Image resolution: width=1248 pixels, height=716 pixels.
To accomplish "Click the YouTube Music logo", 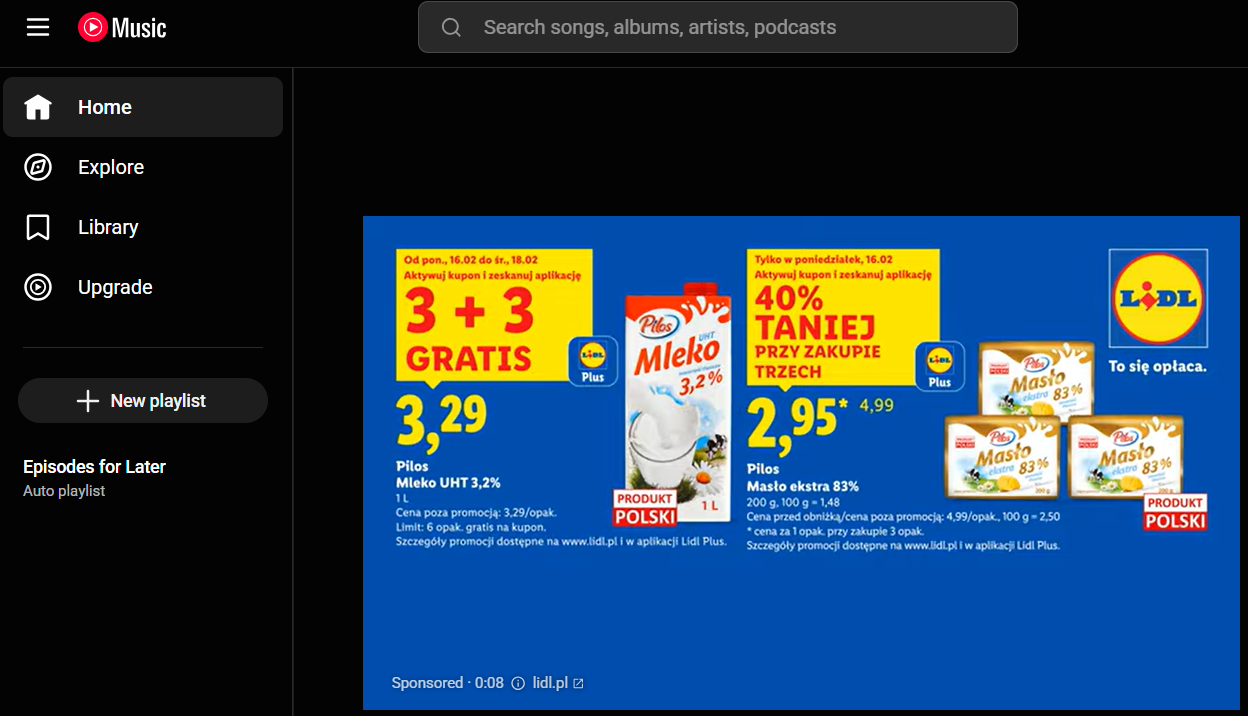I will pyautogui.click(x=122, y=27).
